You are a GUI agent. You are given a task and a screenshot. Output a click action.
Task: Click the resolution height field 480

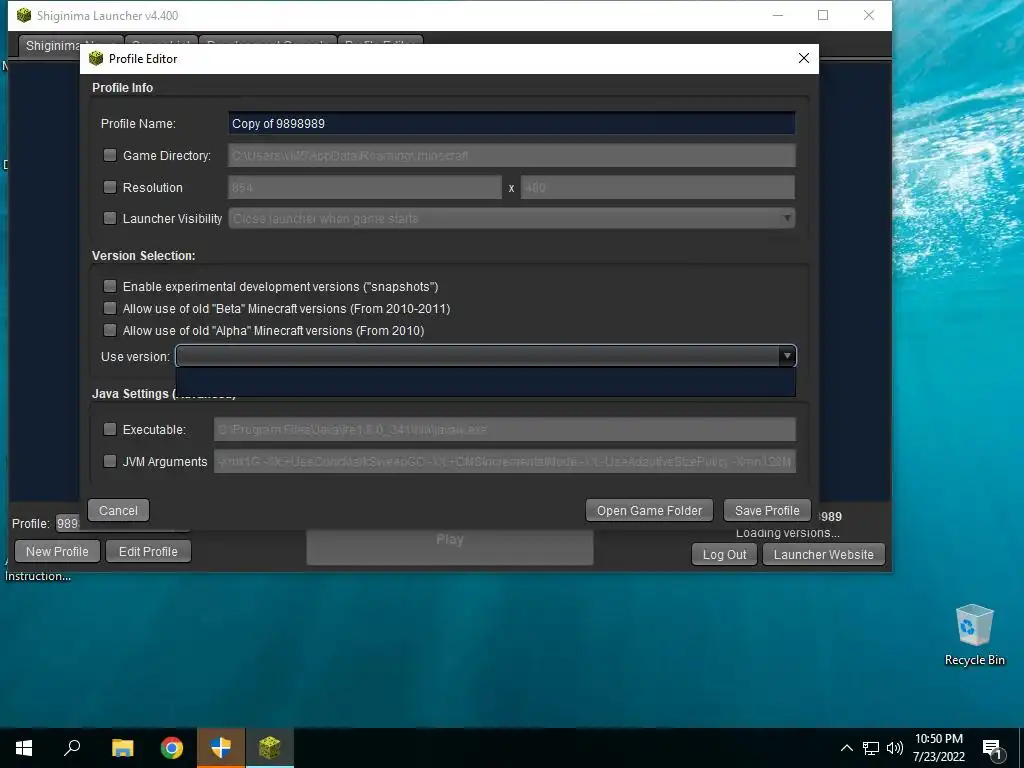click(x=658, y=187)
